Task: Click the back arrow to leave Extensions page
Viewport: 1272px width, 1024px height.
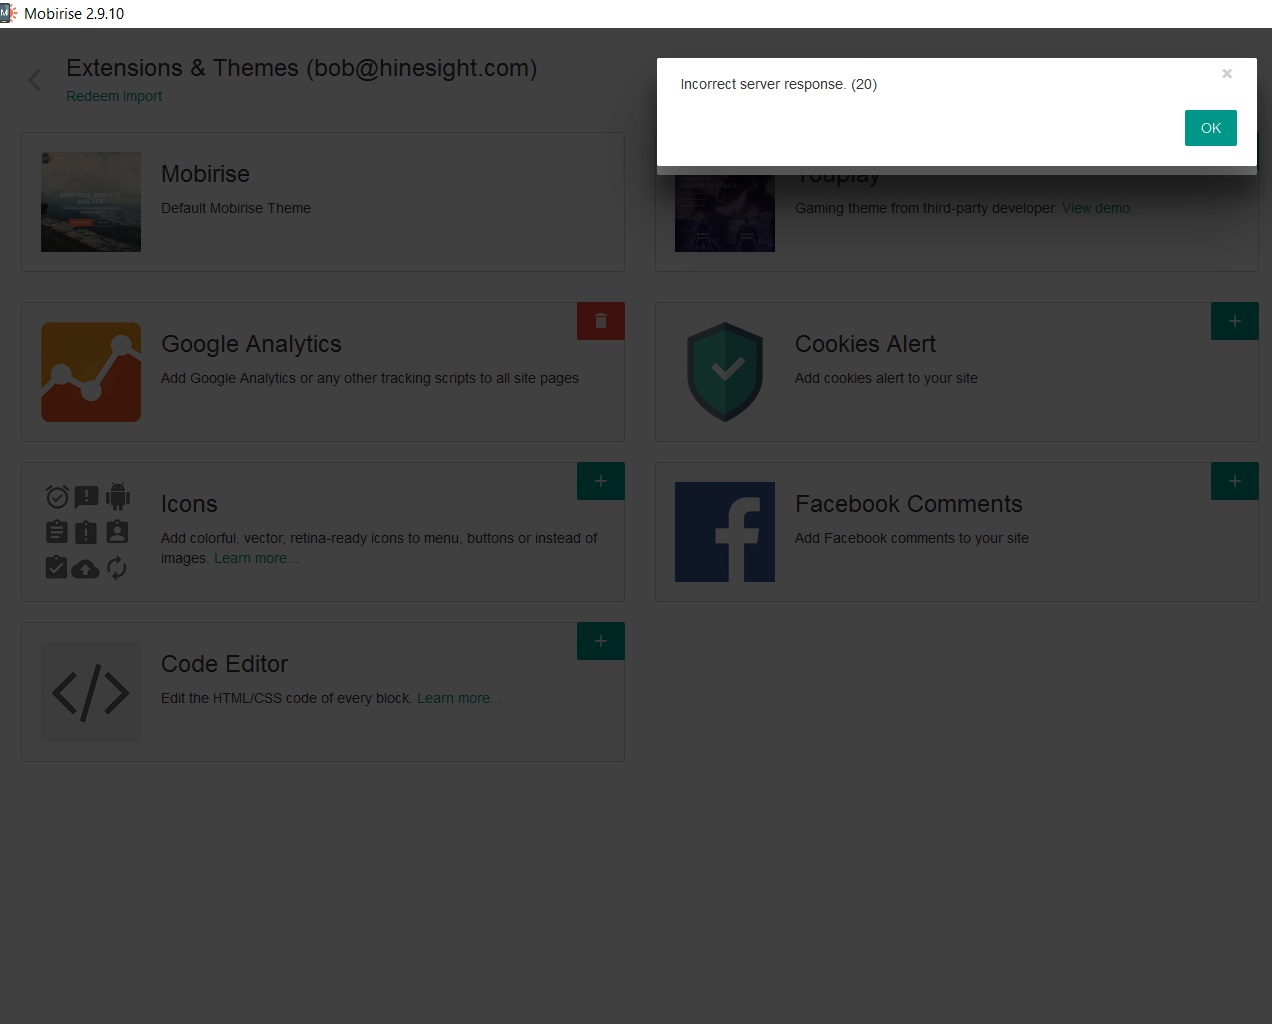Action: [34, 80]
